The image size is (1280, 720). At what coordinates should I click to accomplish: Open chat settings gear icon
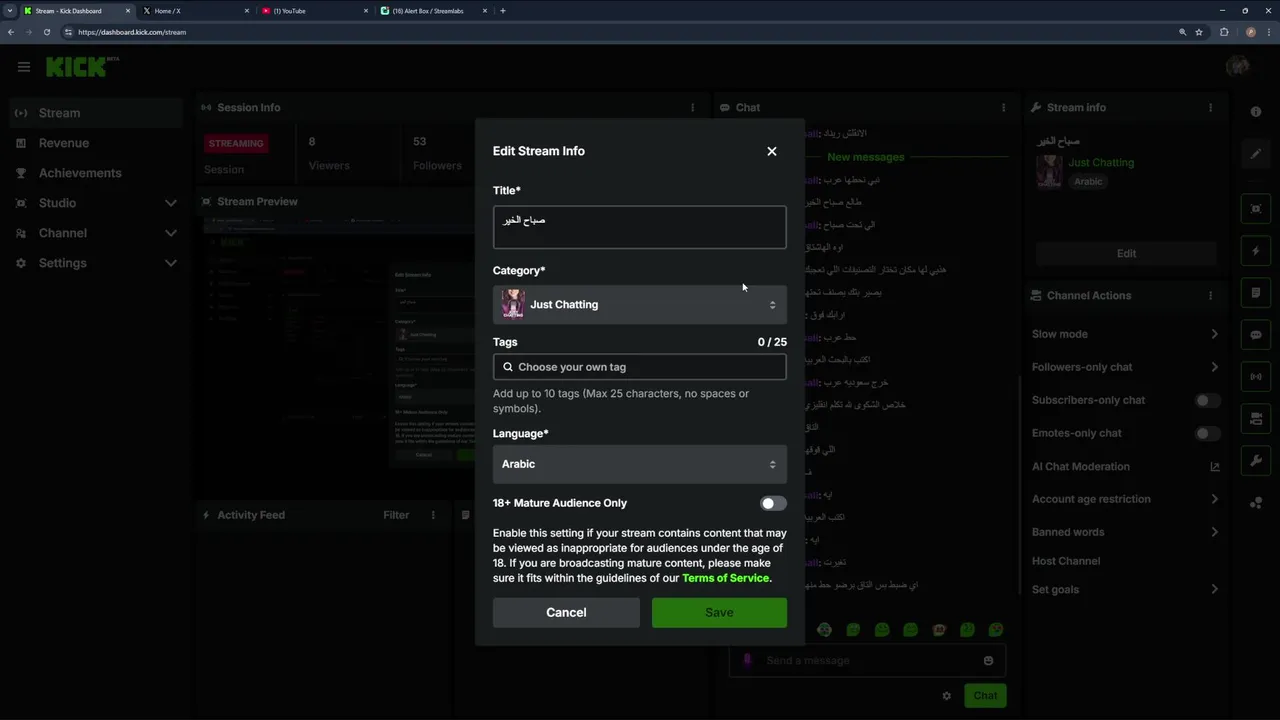tap(946, 696)
